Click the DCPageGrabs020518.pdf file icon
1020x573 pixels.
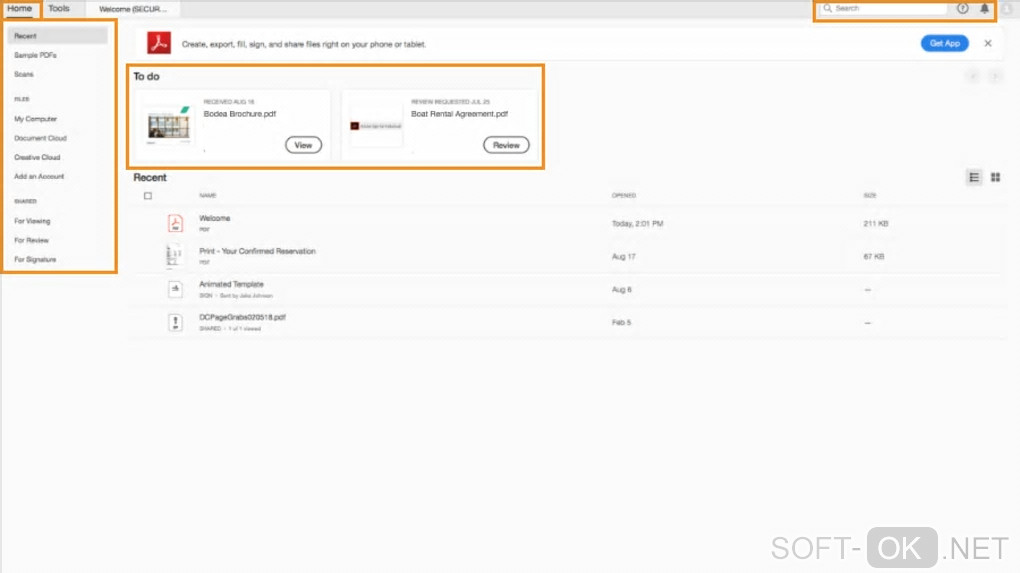[x=175, y=322]
